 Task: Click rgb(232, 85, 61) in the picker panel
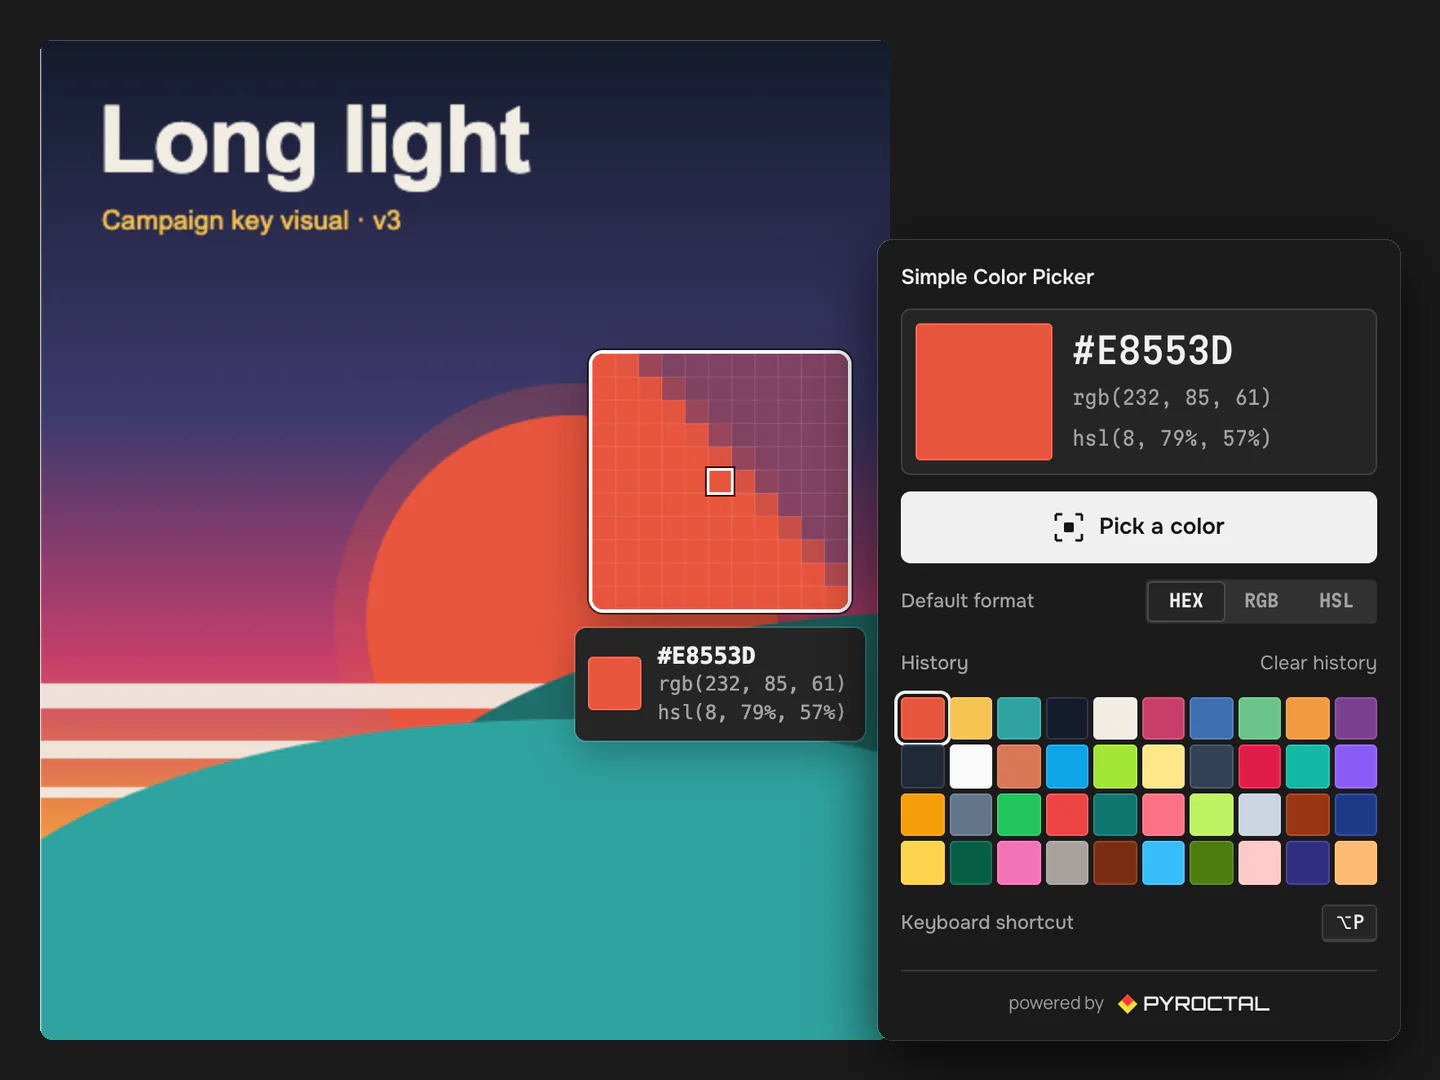point(1171,398)
